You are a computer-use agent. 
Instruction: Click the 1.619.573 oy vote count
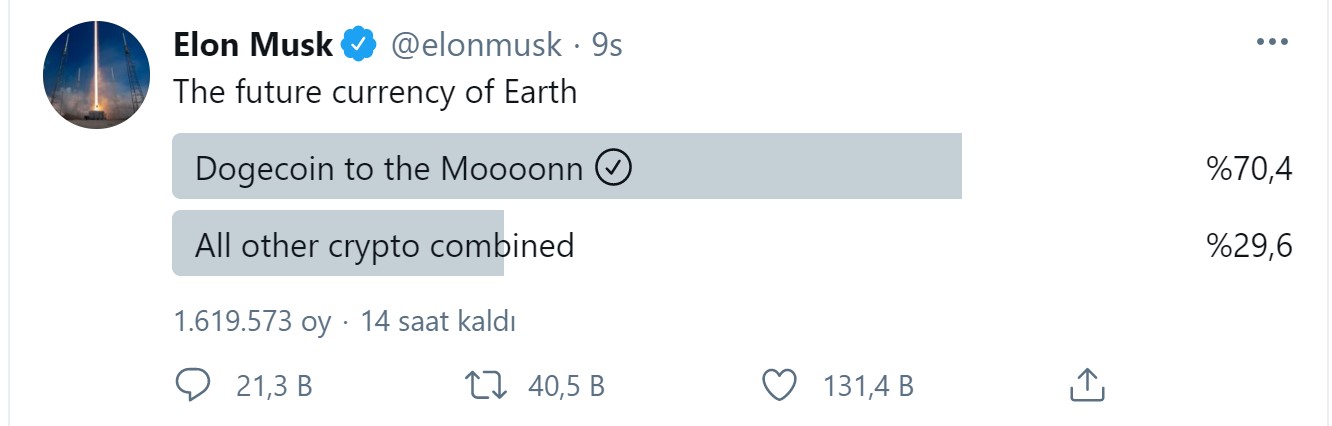(252, 322)
